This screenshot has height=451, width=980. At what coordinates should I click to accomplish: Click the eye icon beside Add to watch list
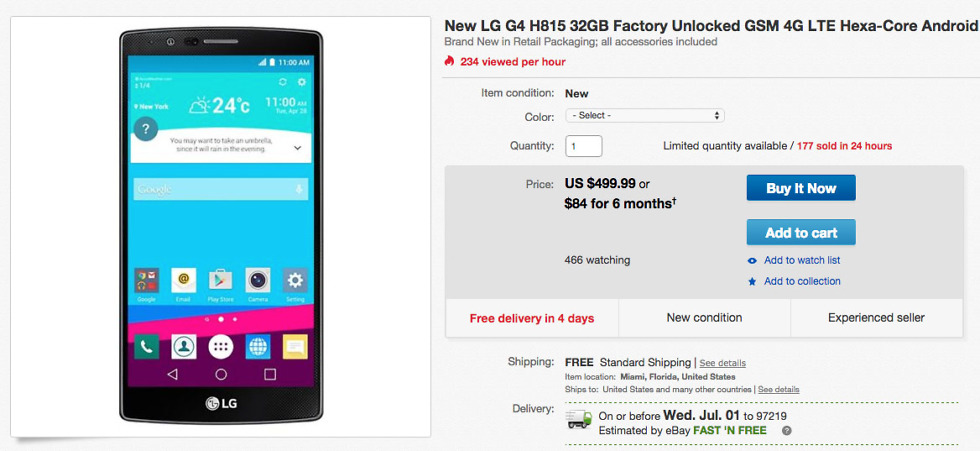tap(752, 261)
